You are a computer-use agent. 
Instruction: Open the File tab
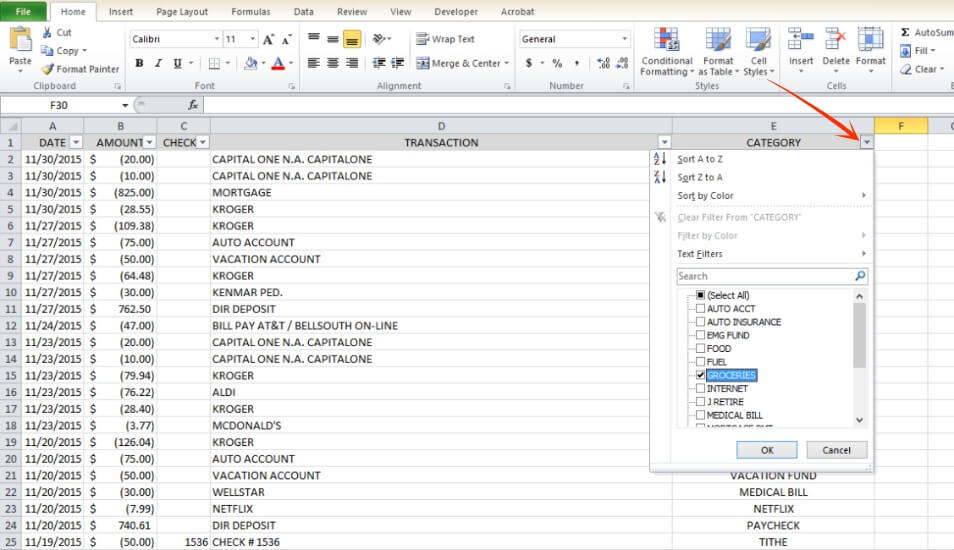pyautogui.click(x=23, y=12)
